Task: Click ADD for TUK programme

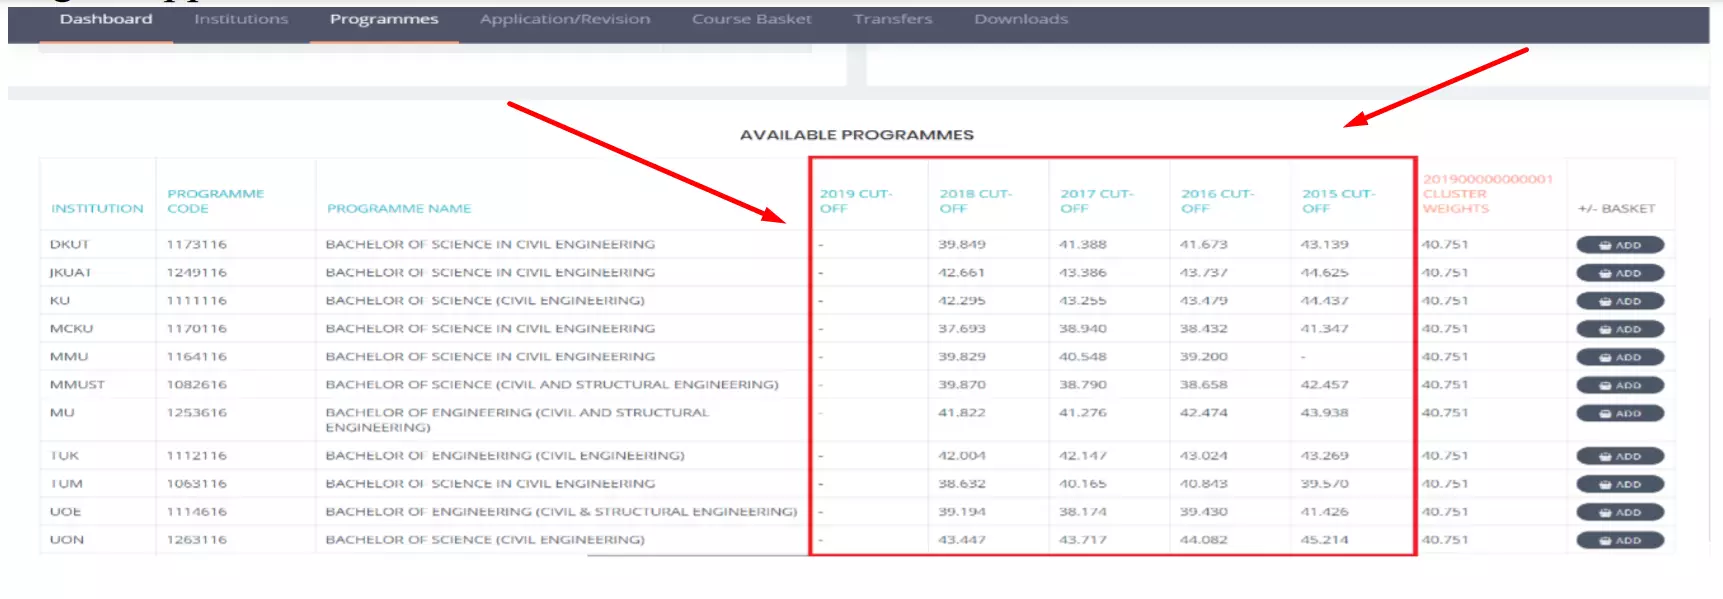Action: pos(1619,456)
